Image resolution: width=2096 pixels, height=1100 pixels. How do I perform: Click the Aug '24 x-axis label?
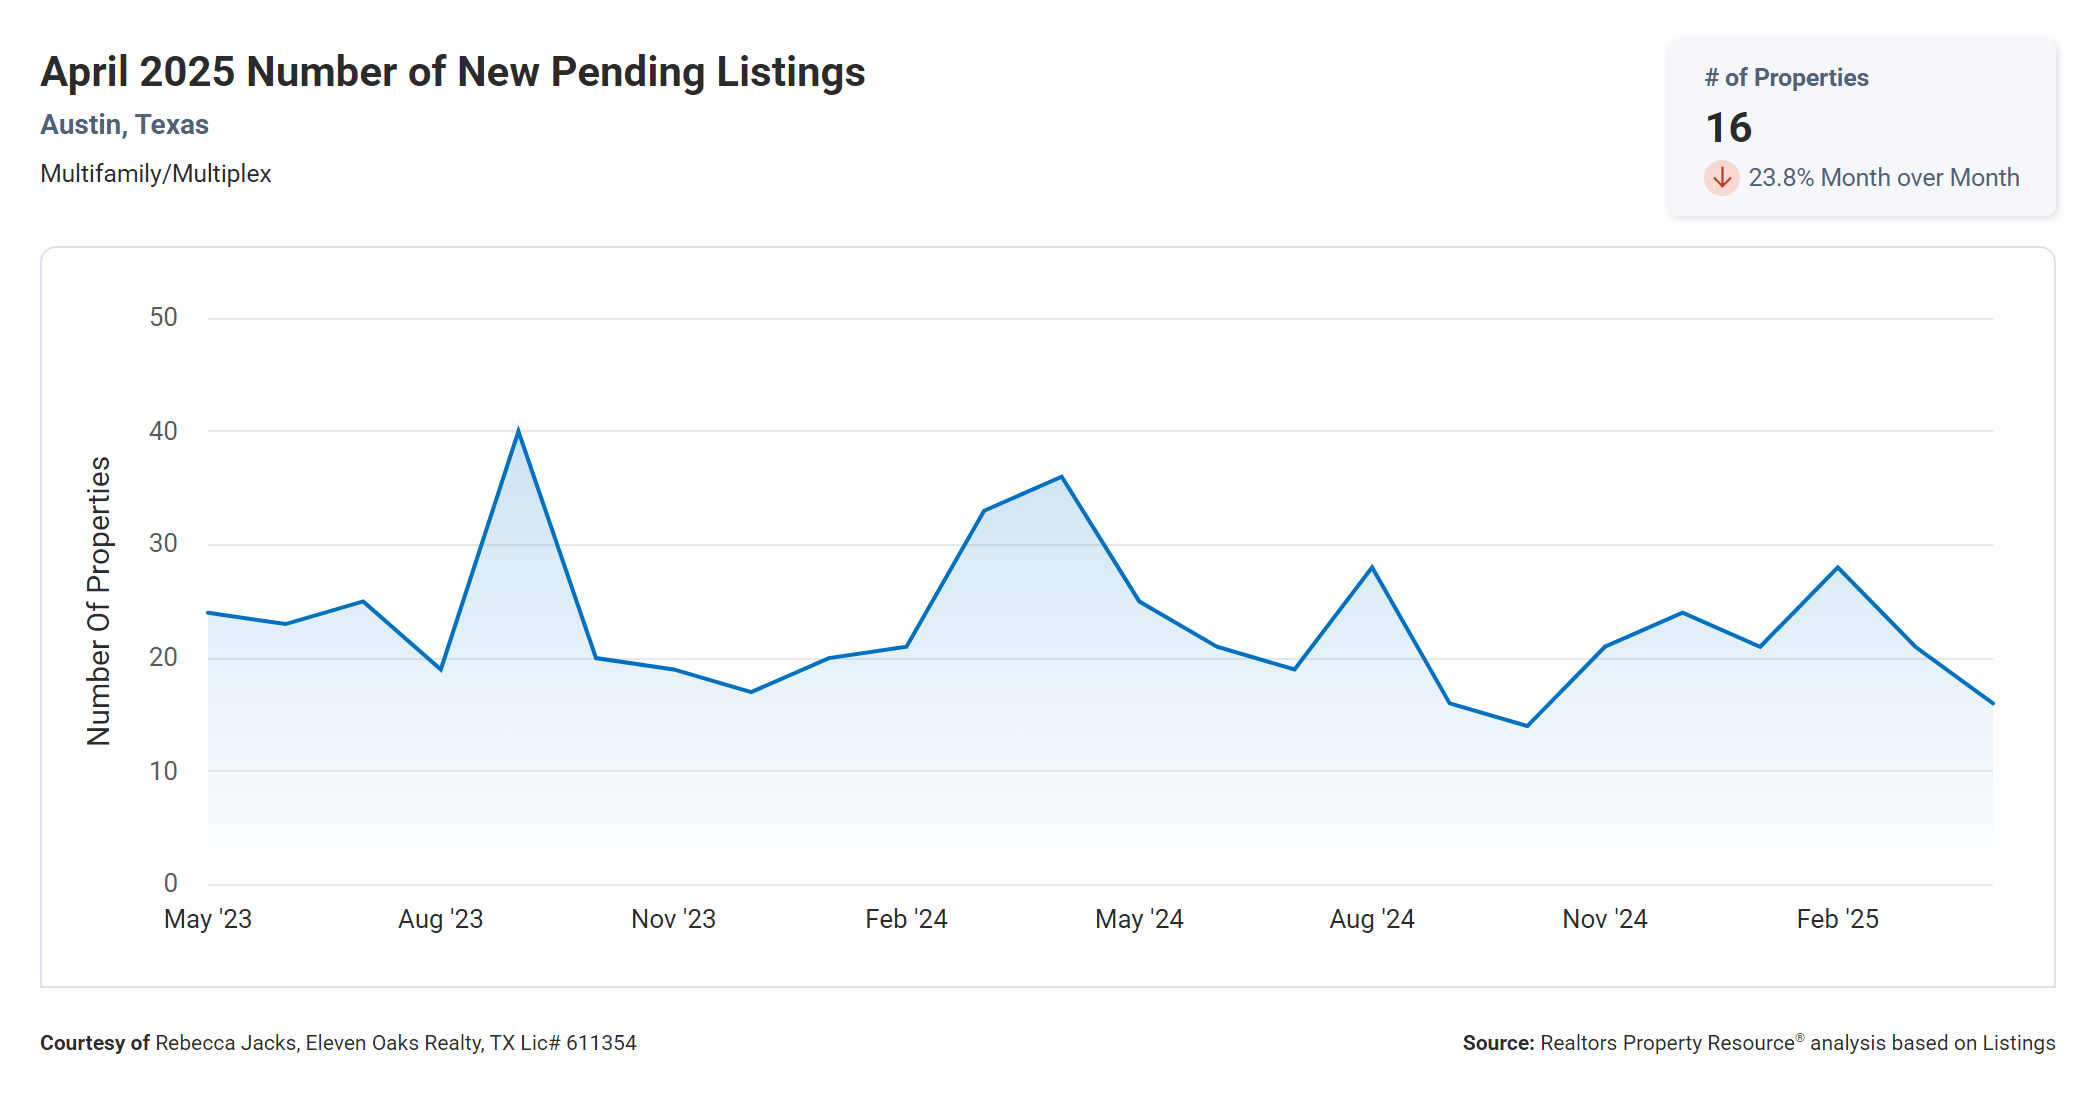click(1371, 919)
